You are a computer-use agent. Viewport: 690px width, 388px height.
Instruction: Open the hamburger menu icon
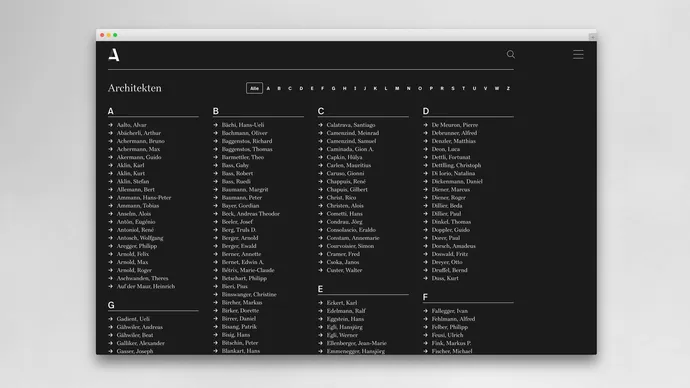[578, 55]
